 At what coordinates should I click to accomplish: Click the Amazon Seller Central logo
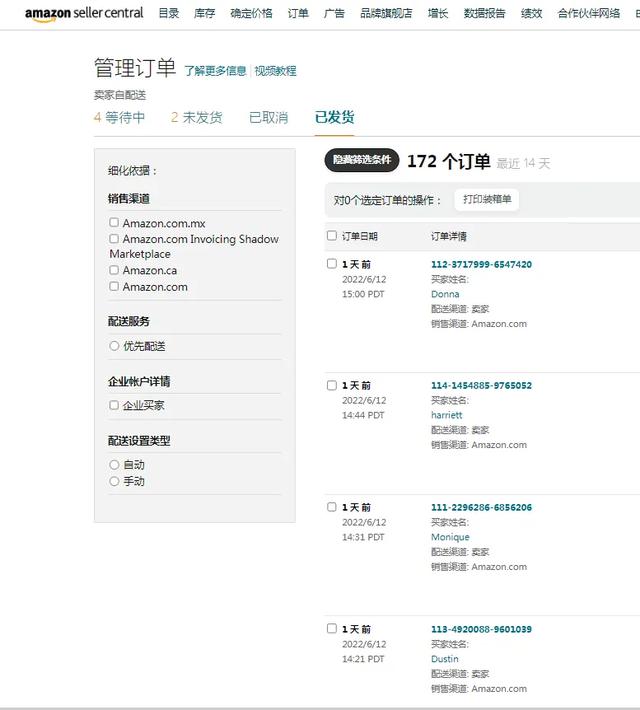(x=84, y=14)
